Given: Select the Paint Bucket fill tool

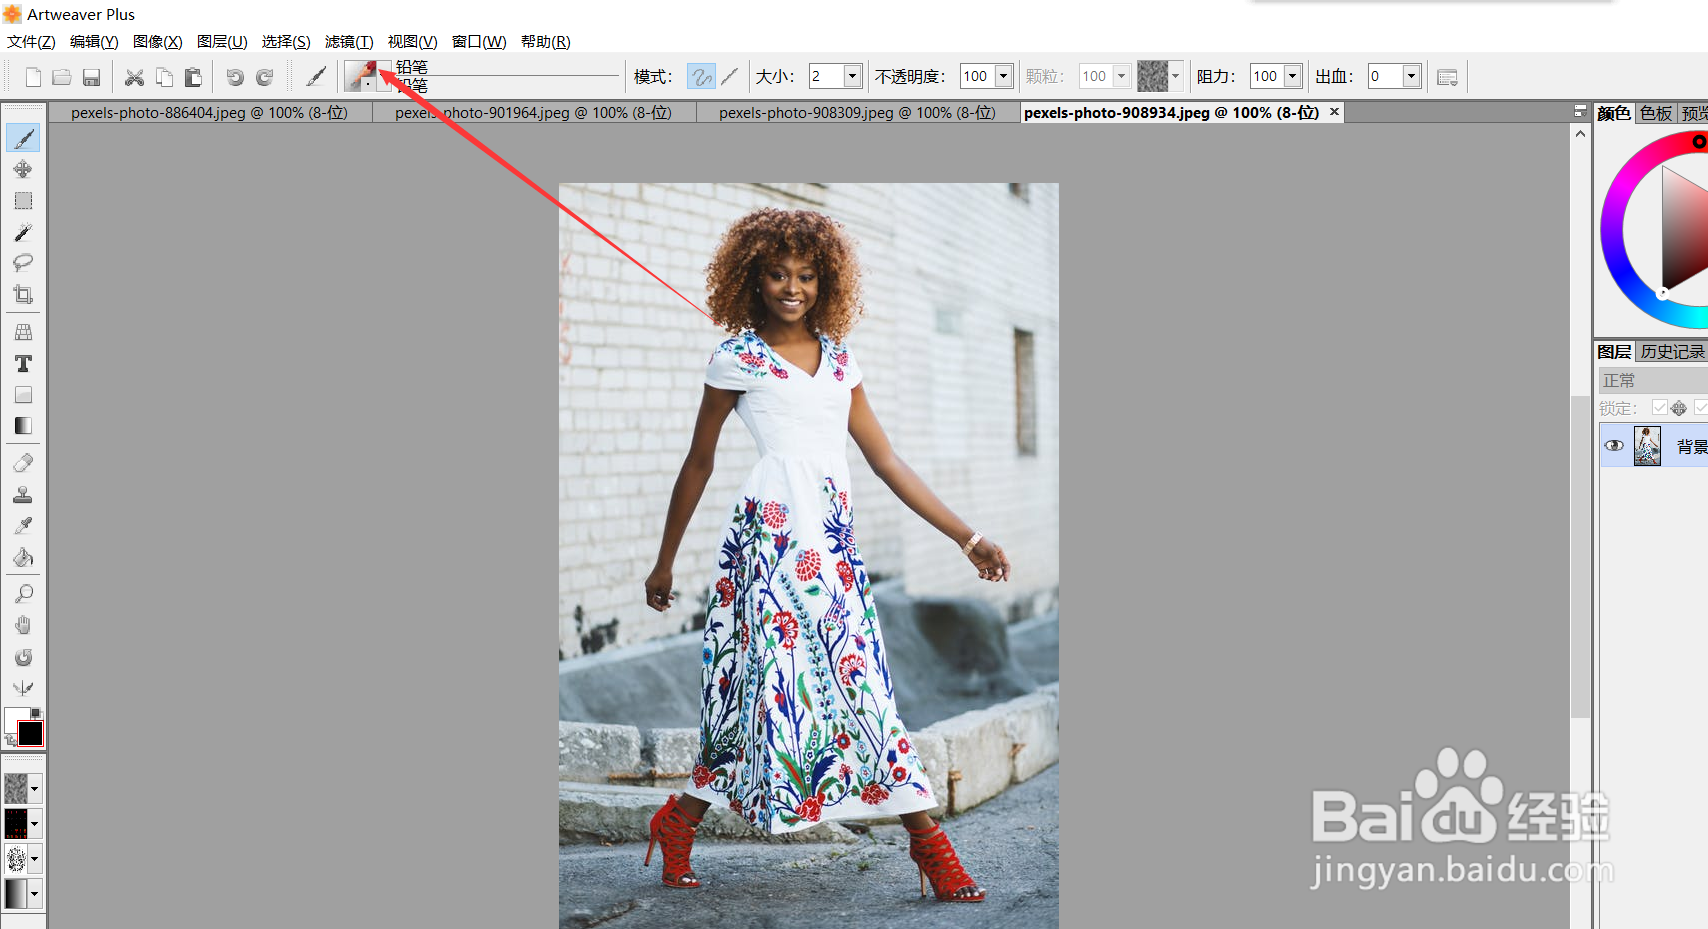Looking at the screenshot, I should tap(23, 557).
